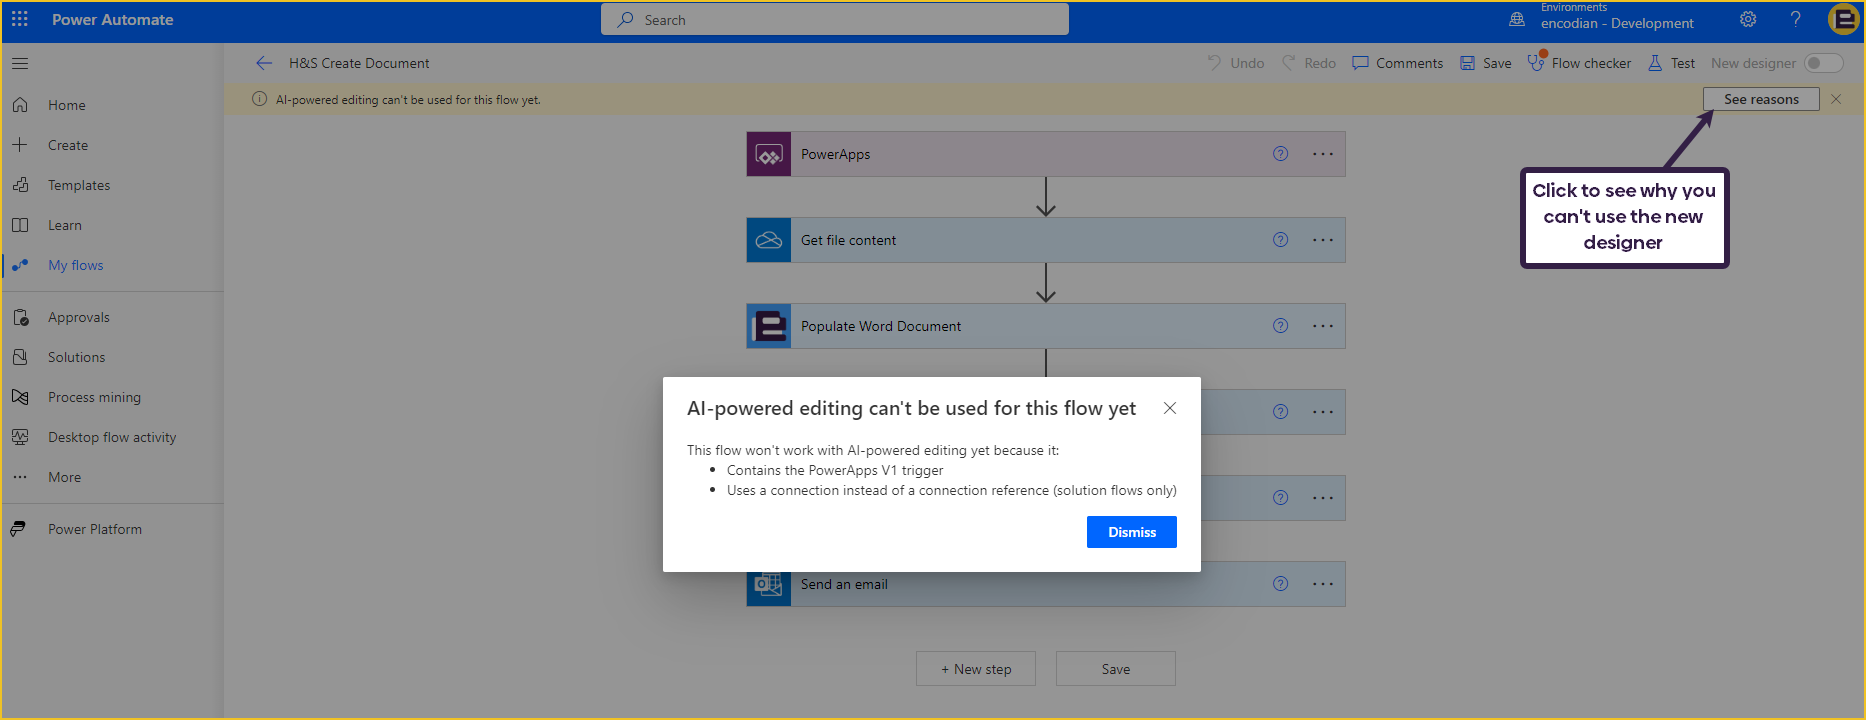Click the Save button below the flow
This screenshot has height=720, width=1866.
[x=1116, y=669]
